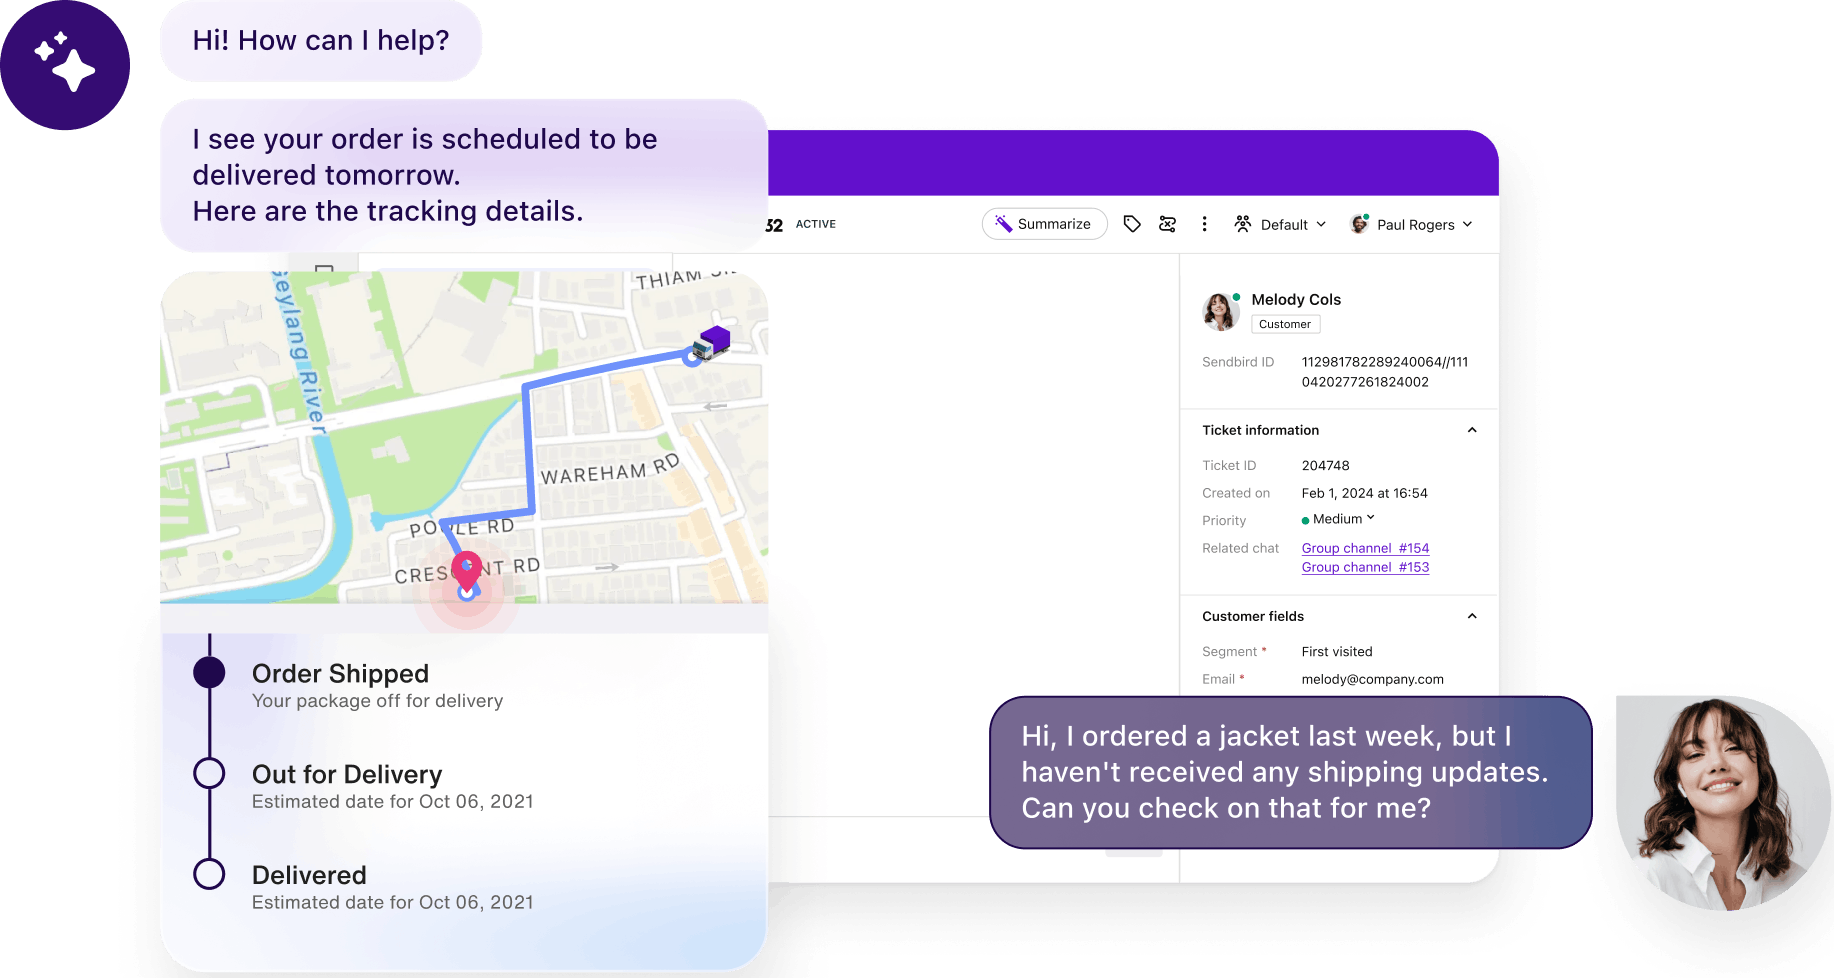Open the Paul Rogers assignee dropdown

click(1411, 224)
